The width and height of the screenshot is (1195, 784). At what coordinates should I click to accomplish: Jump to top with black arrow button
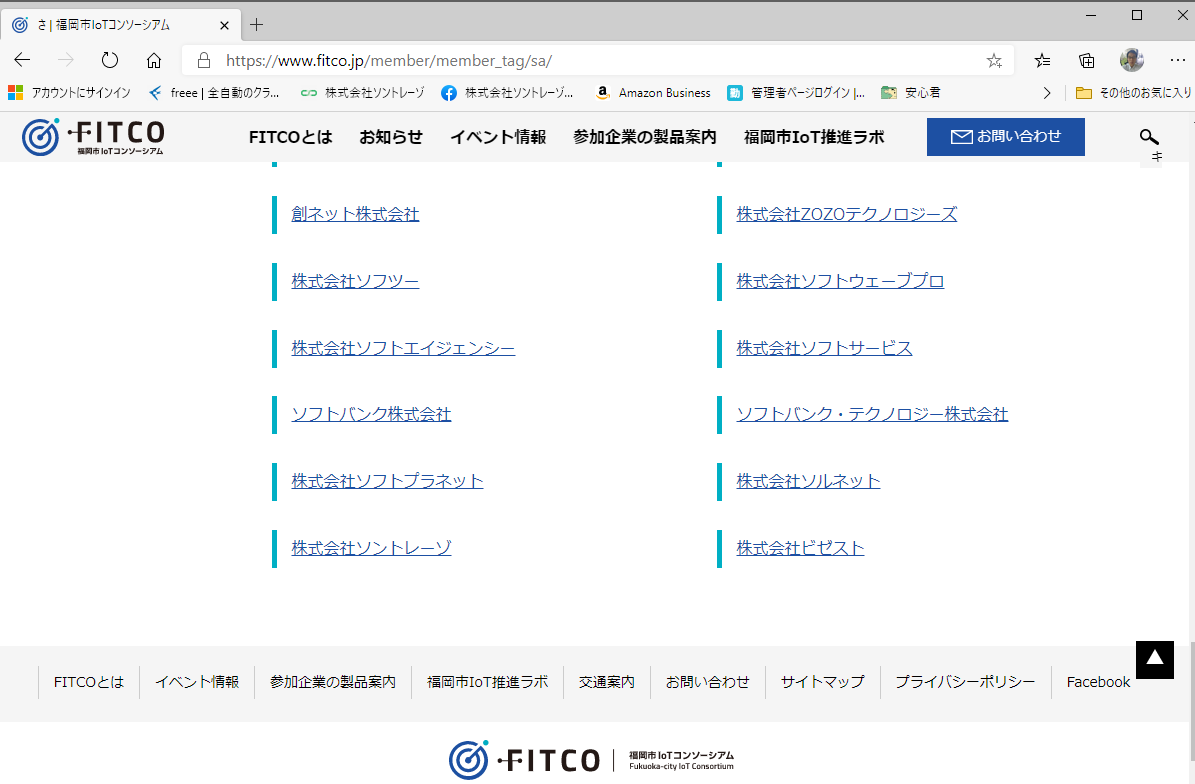pyautogui.click(x=1155, y=660)
